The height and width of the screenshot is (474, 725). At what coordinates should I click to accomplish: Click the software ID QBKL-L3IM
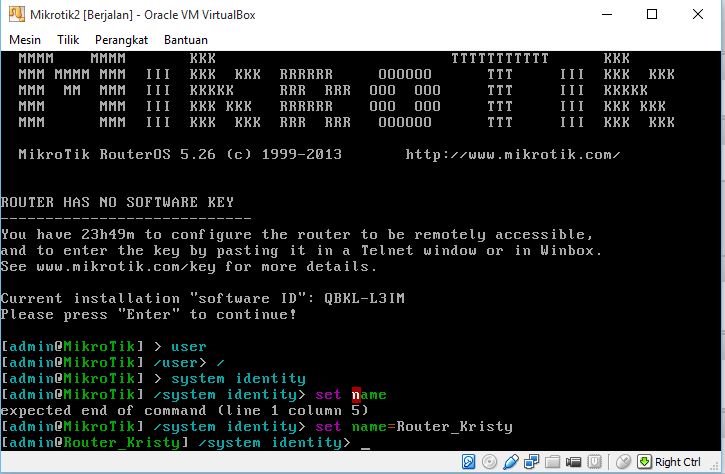coord(364,298)
